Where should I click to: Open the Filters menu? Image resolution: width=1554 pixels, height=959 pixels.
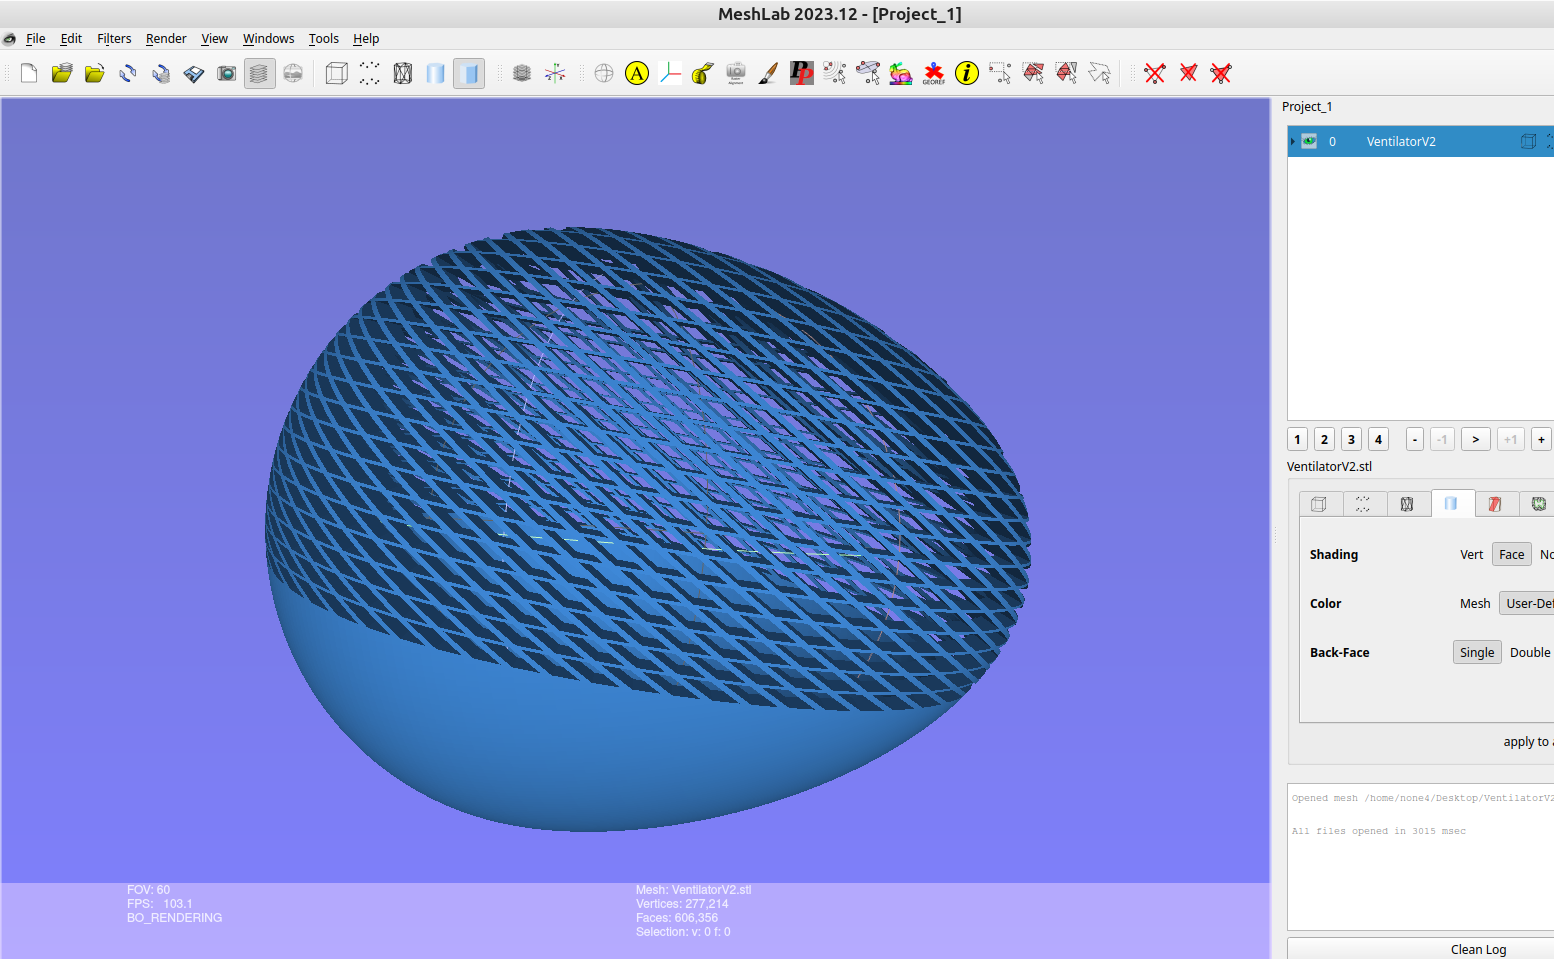tap(113, 38)
